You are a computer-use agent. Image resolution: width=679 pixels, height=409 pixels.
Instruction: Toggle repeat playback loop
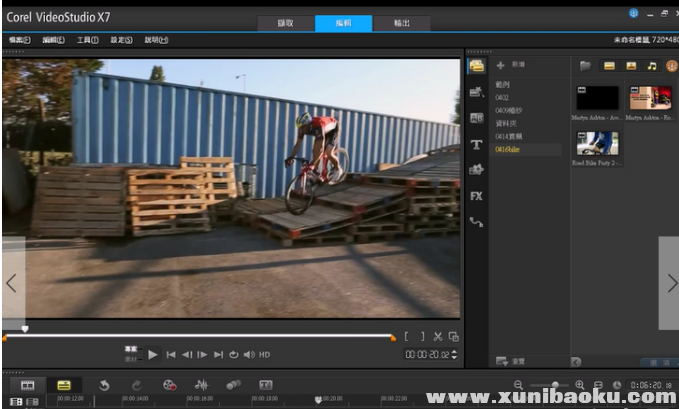pos(234,354)
